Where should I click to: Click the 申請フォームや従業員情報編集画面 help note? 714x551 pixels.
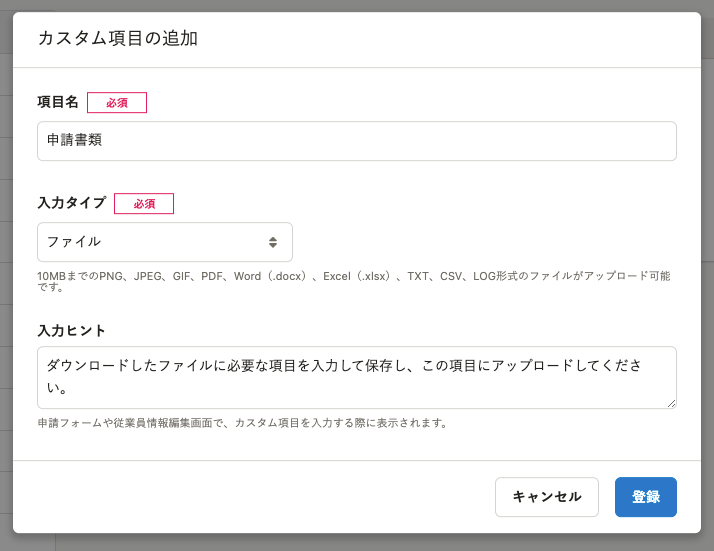[x=242, y=423]
